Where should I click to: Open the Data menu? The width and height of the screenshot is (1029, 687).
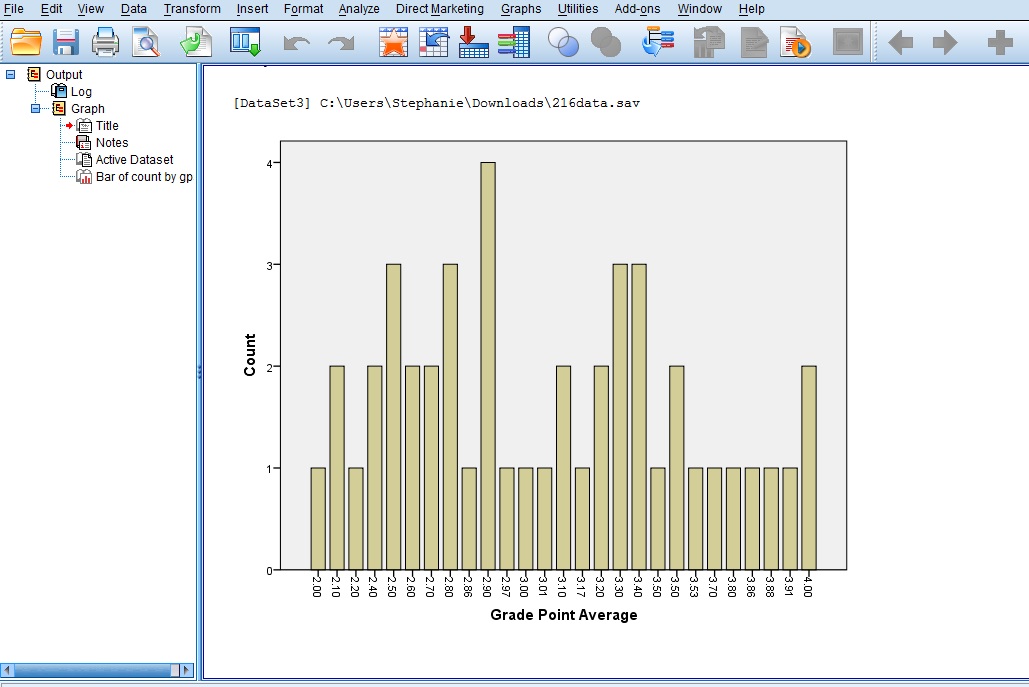coord(133,9)
